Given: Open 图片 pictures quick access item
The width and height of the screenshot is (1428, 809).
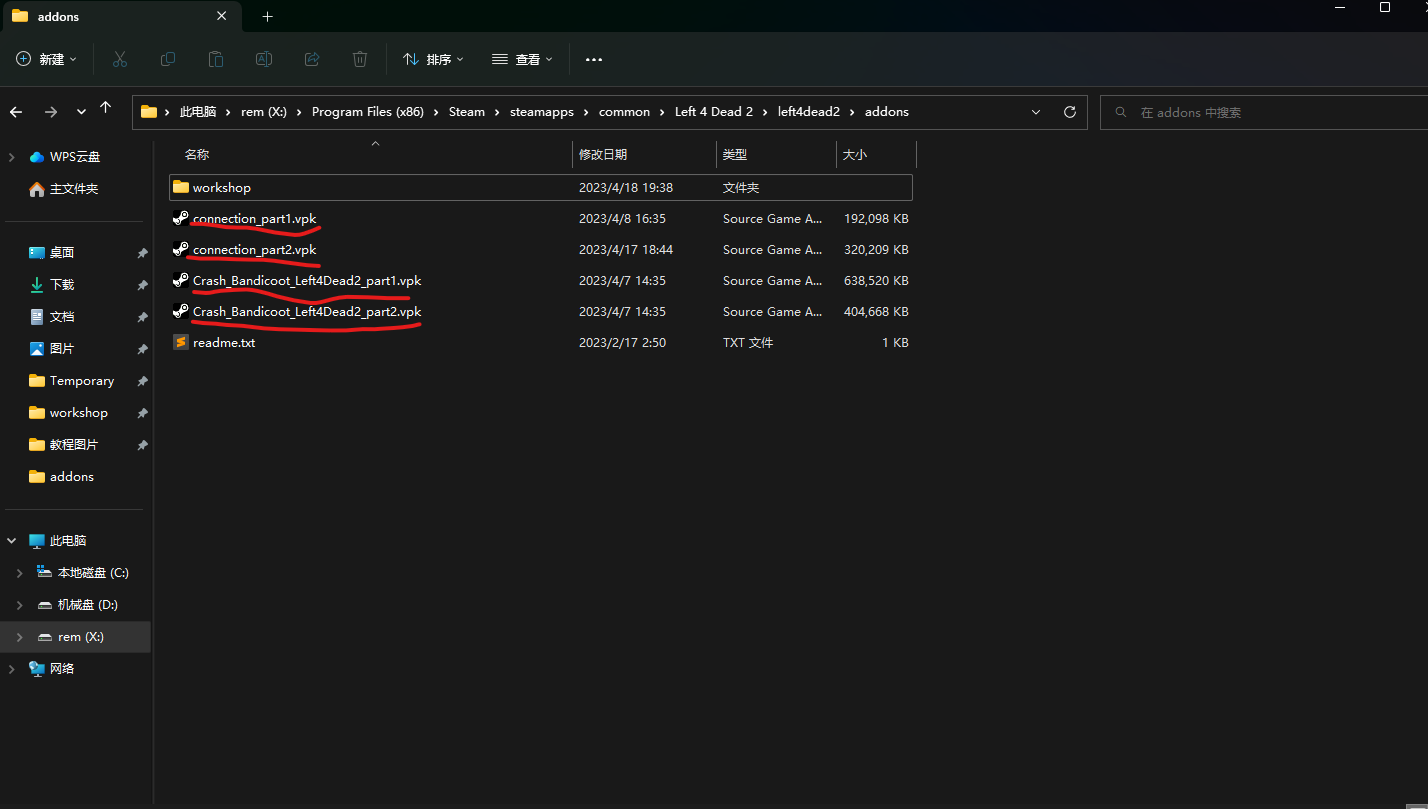Looking at the screenshot, I should coord(62,348).
